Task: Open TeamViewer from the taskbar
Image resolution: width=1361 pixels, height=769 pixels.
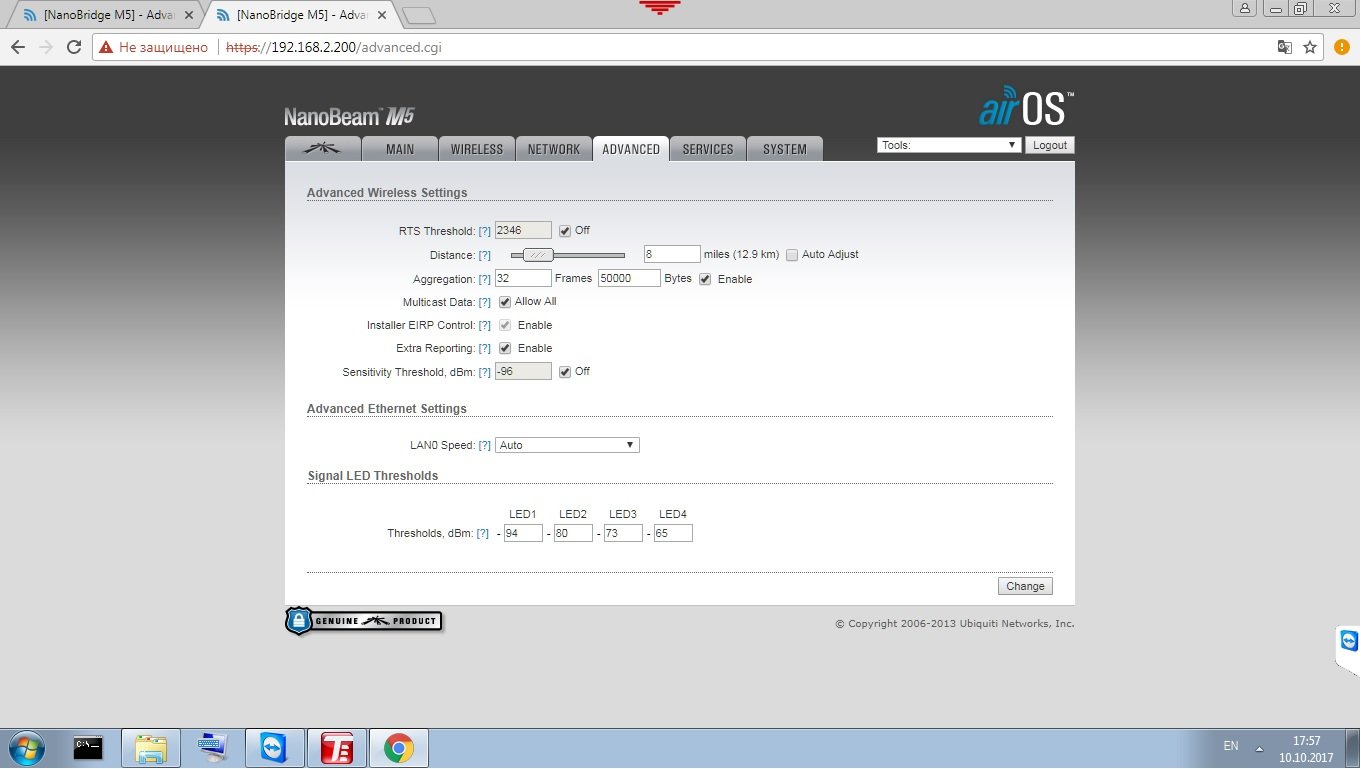Action: [272, 747]
